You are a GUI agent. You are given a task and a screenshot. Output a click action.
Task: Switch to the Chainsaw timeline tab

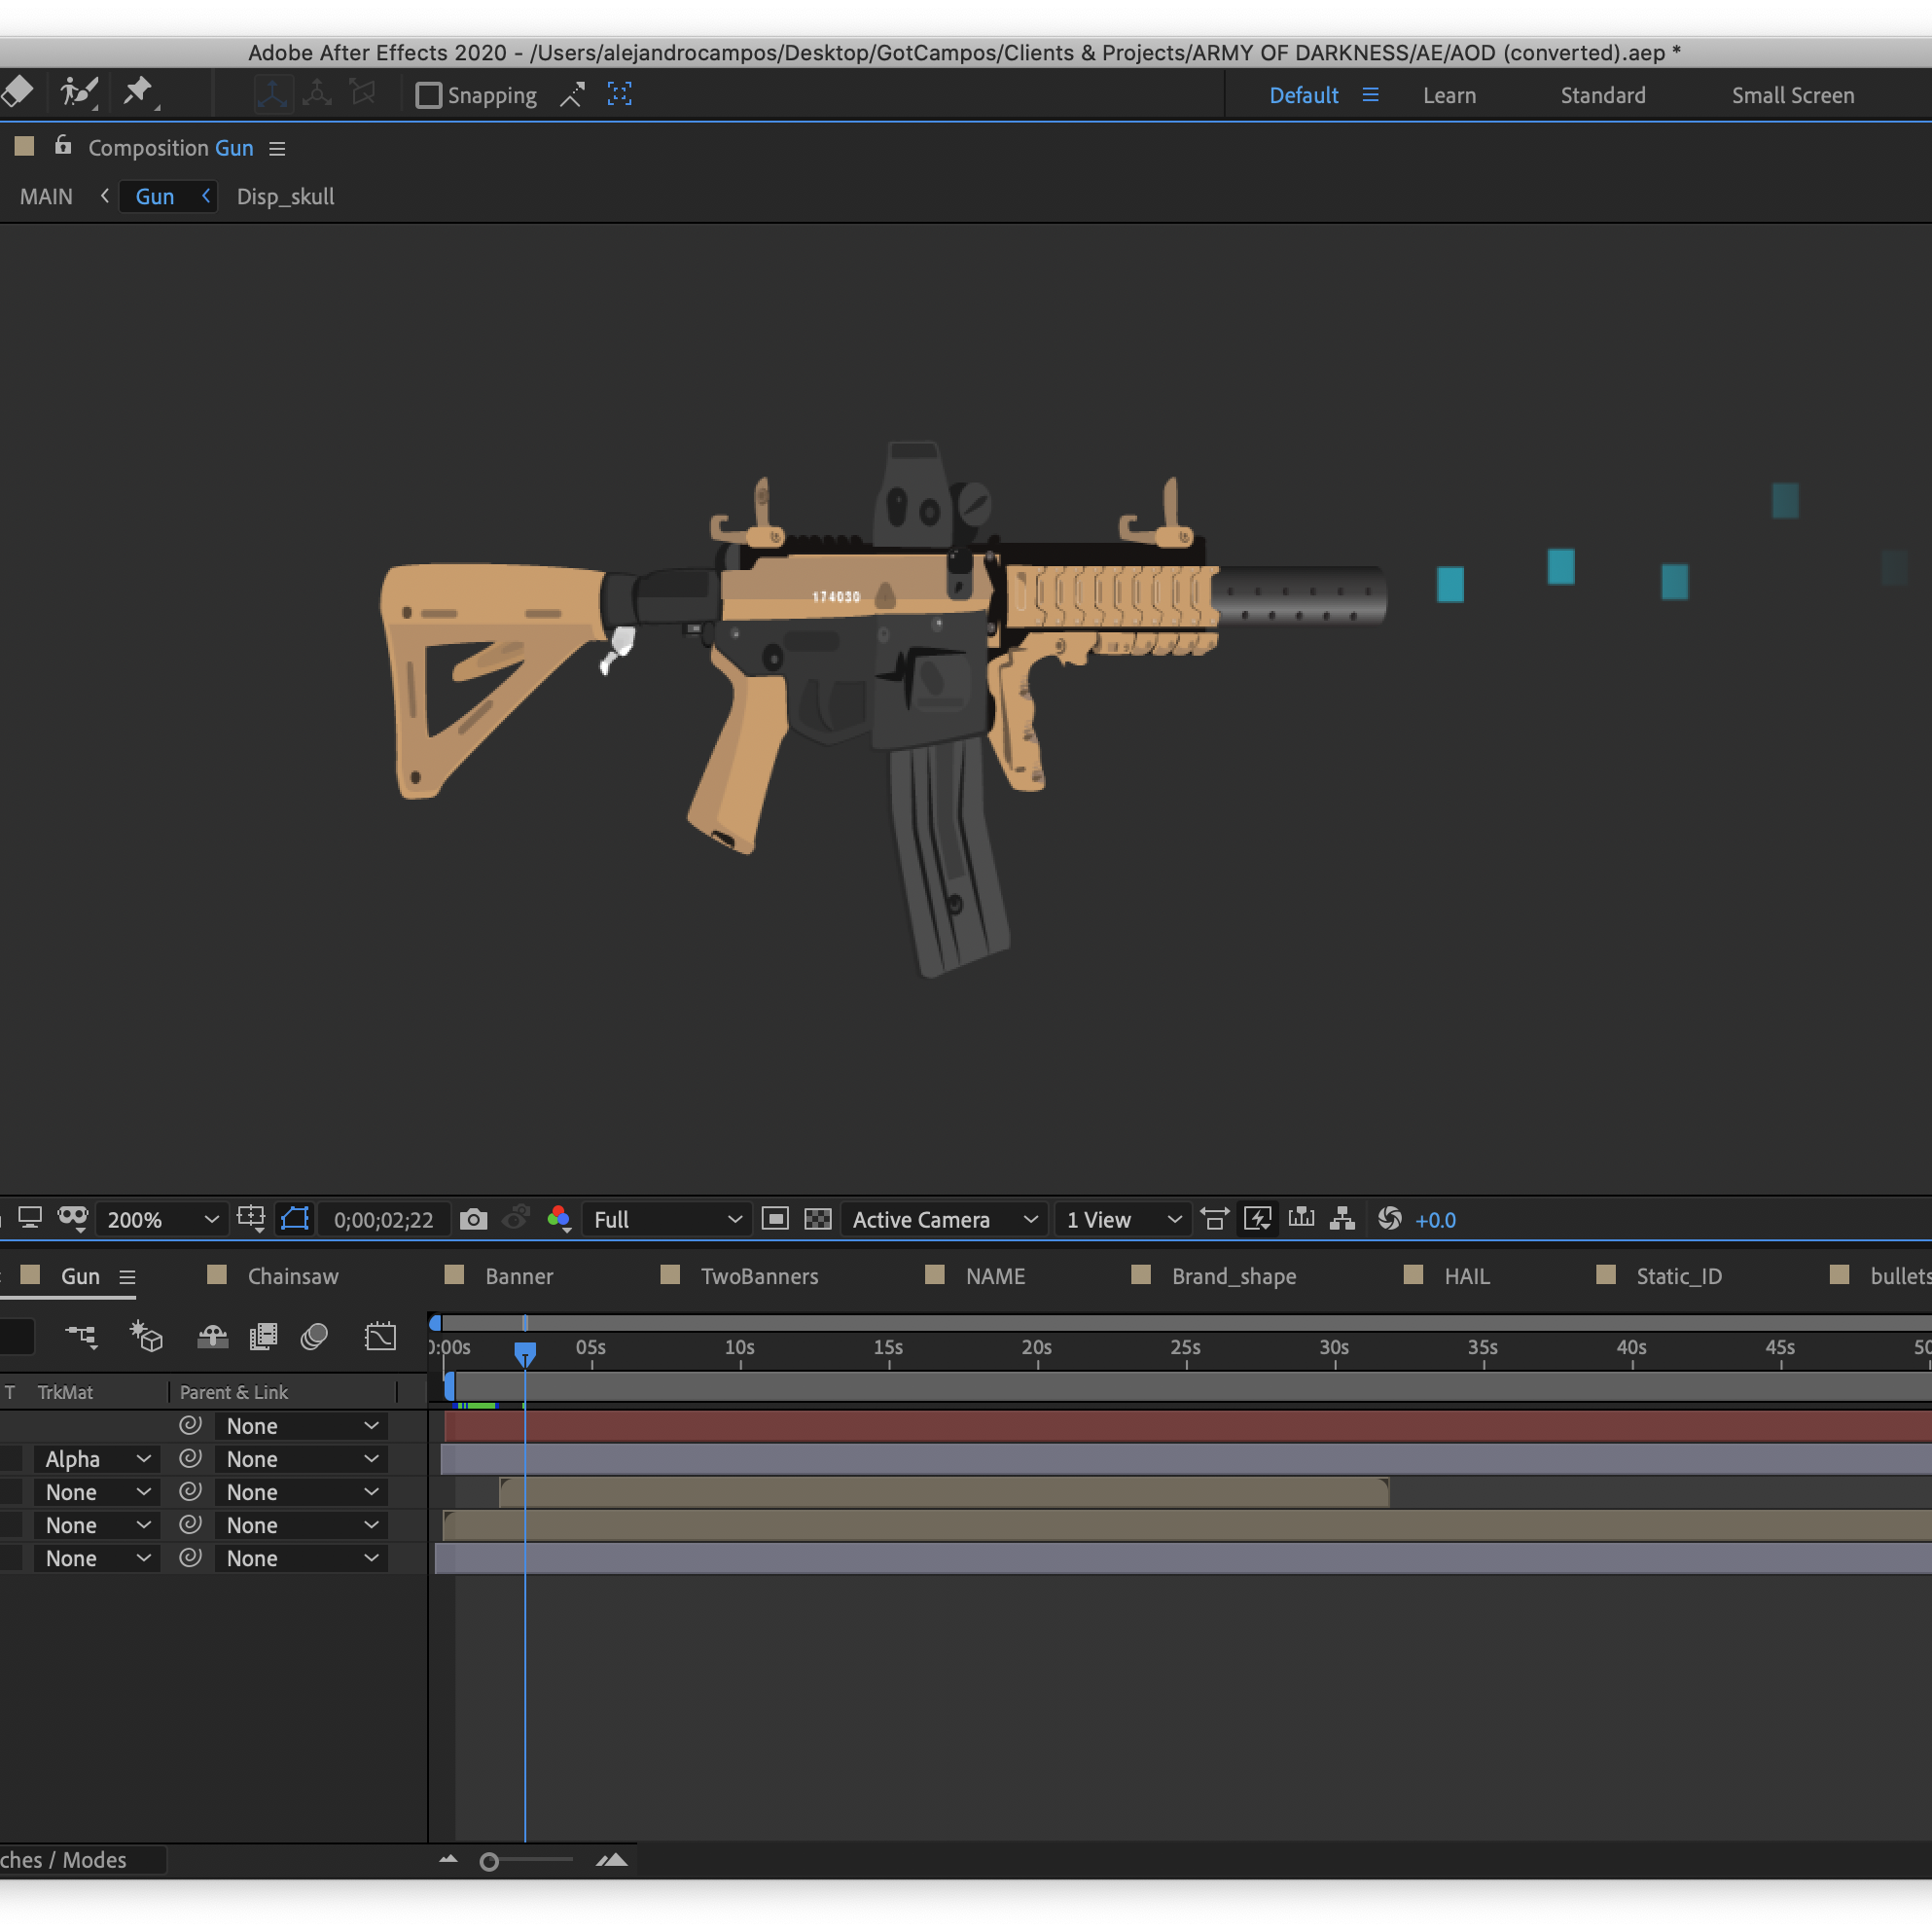click(292, 1276)
